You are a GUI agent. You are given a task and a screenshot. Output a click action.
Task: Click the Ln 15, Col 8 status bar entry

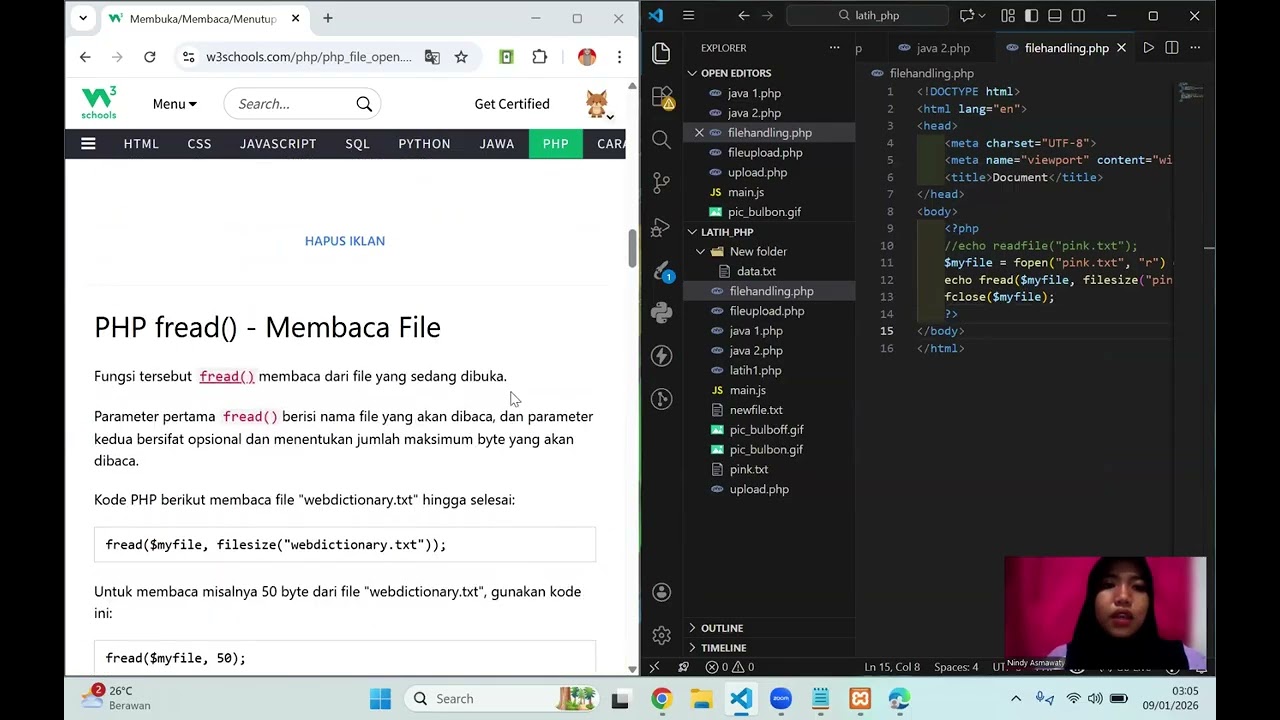click(x=892, y=667)
